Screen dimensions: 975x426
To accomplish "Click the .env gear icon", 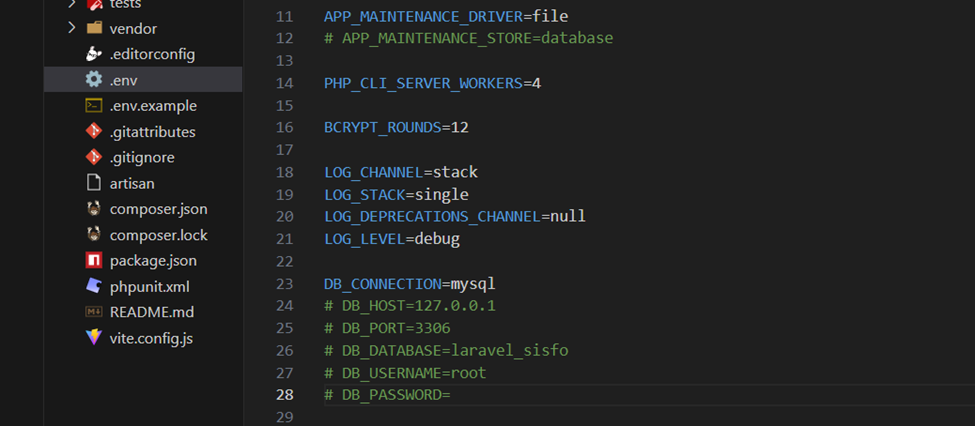I will [x=94, y=80].
